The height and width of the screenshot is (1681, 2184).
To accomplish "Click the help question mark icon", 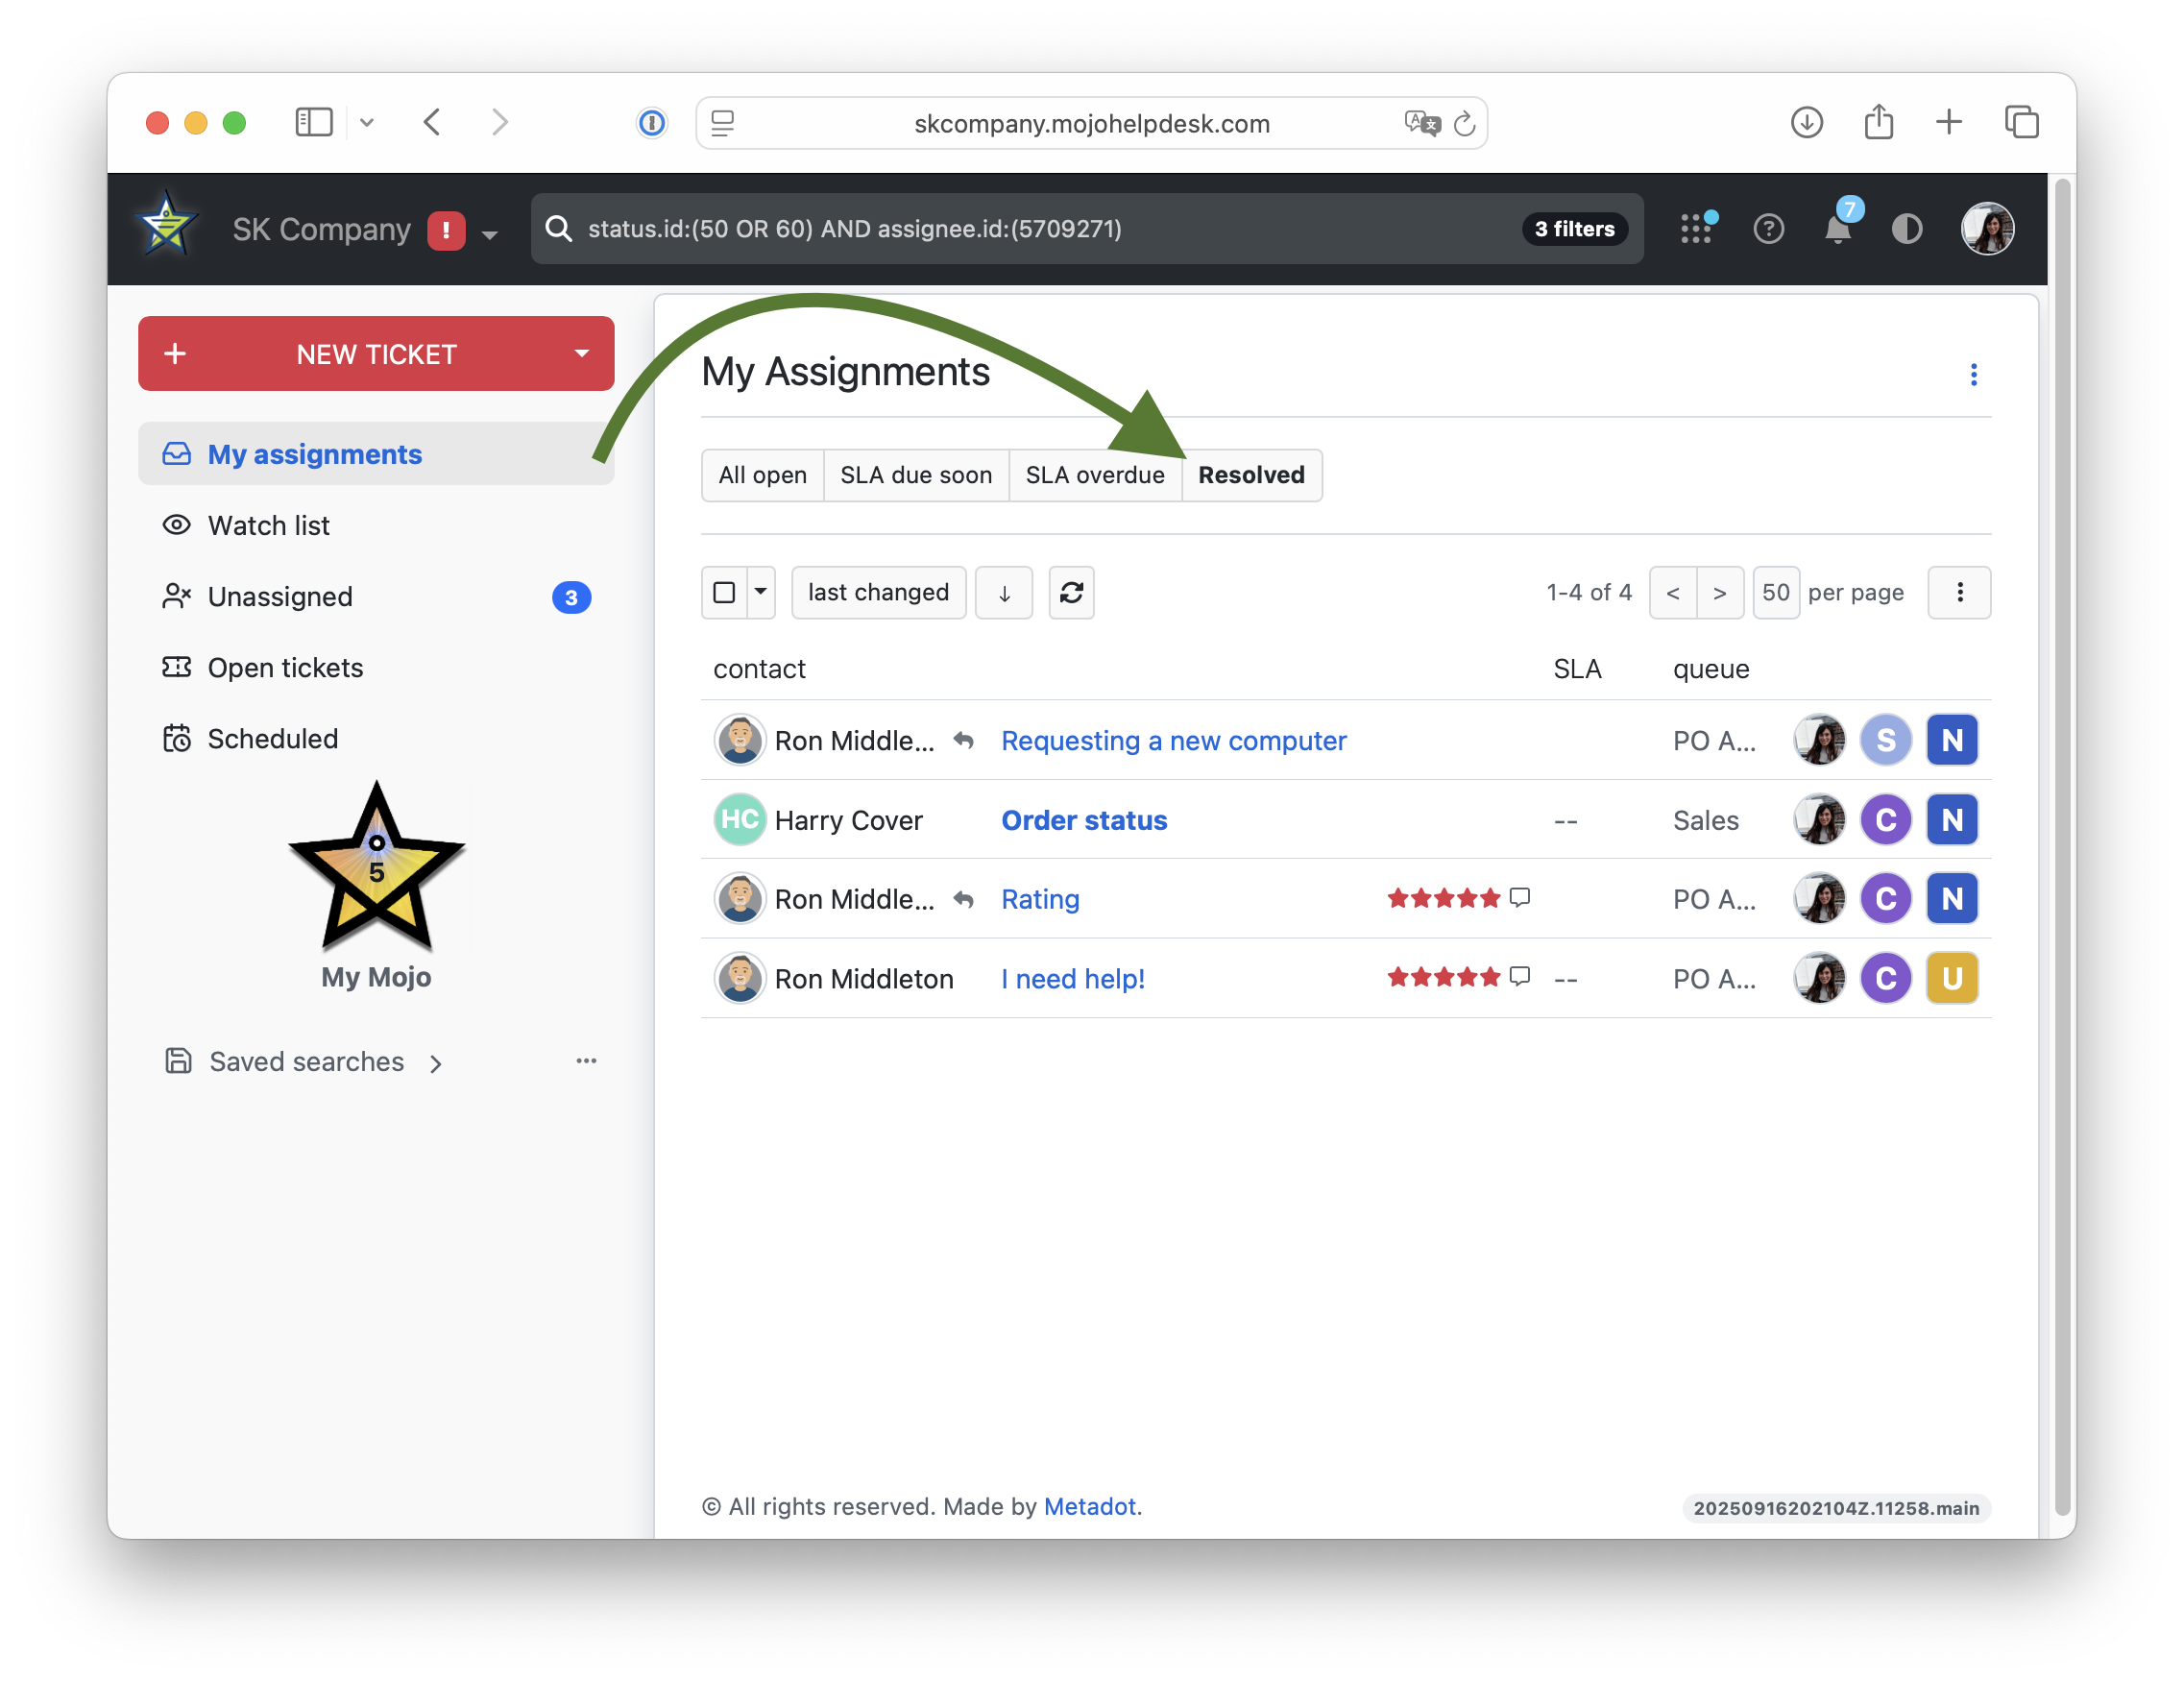I will [1768, 229].
